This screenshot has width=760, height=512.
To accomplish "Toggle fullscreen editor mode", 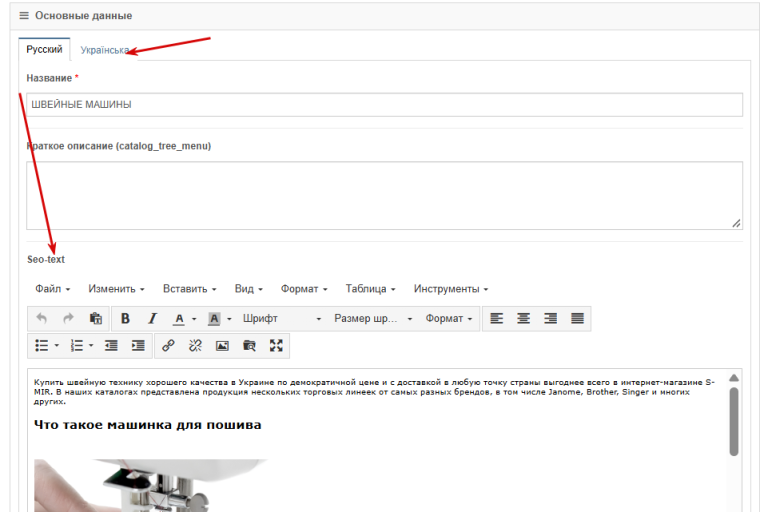I will [276, 346].
